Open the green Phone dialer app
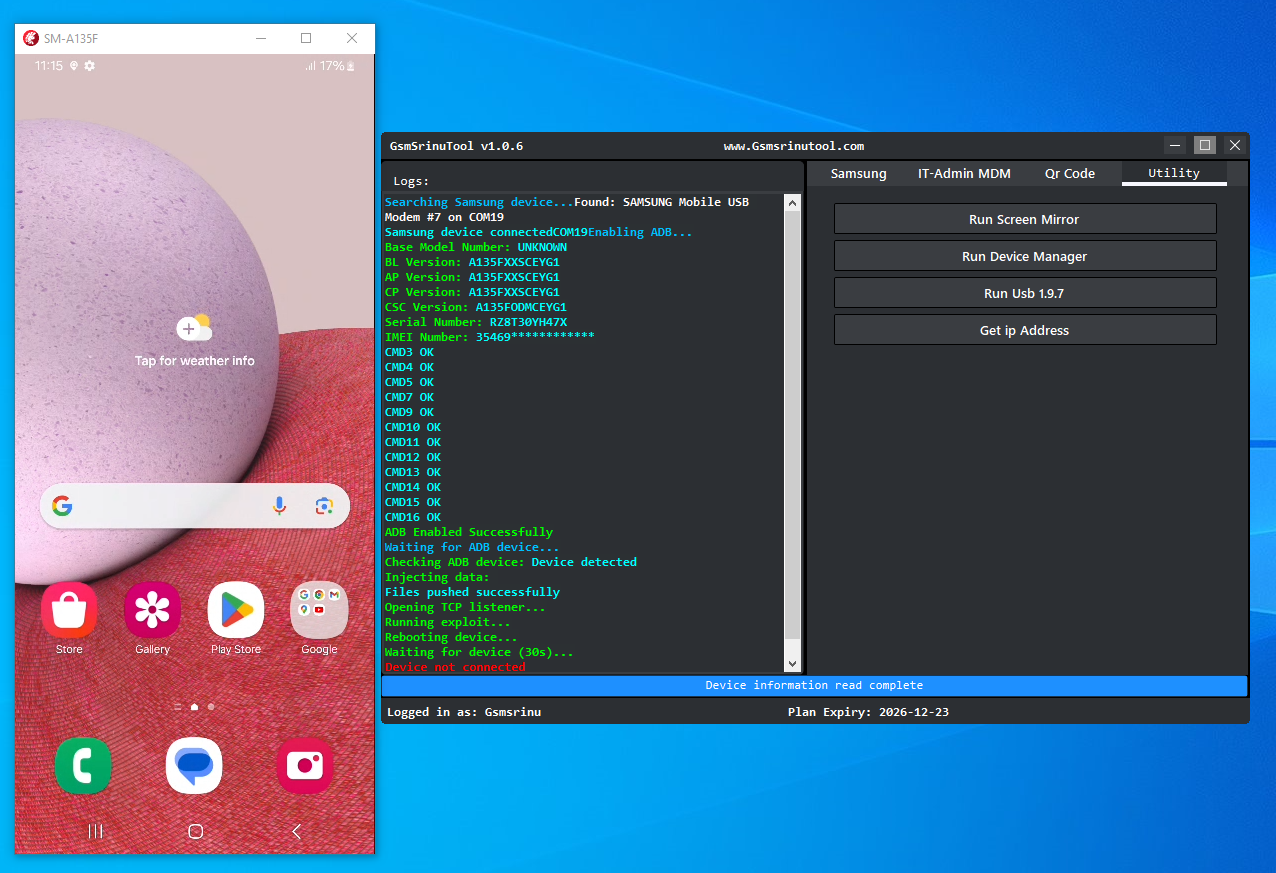 tap(83, 766)
